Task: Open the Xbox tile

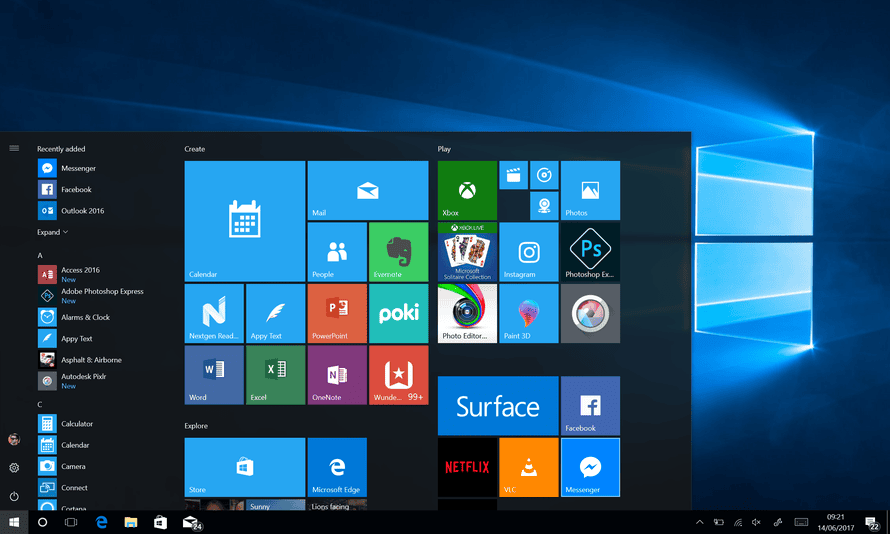Action: [467, 190]
